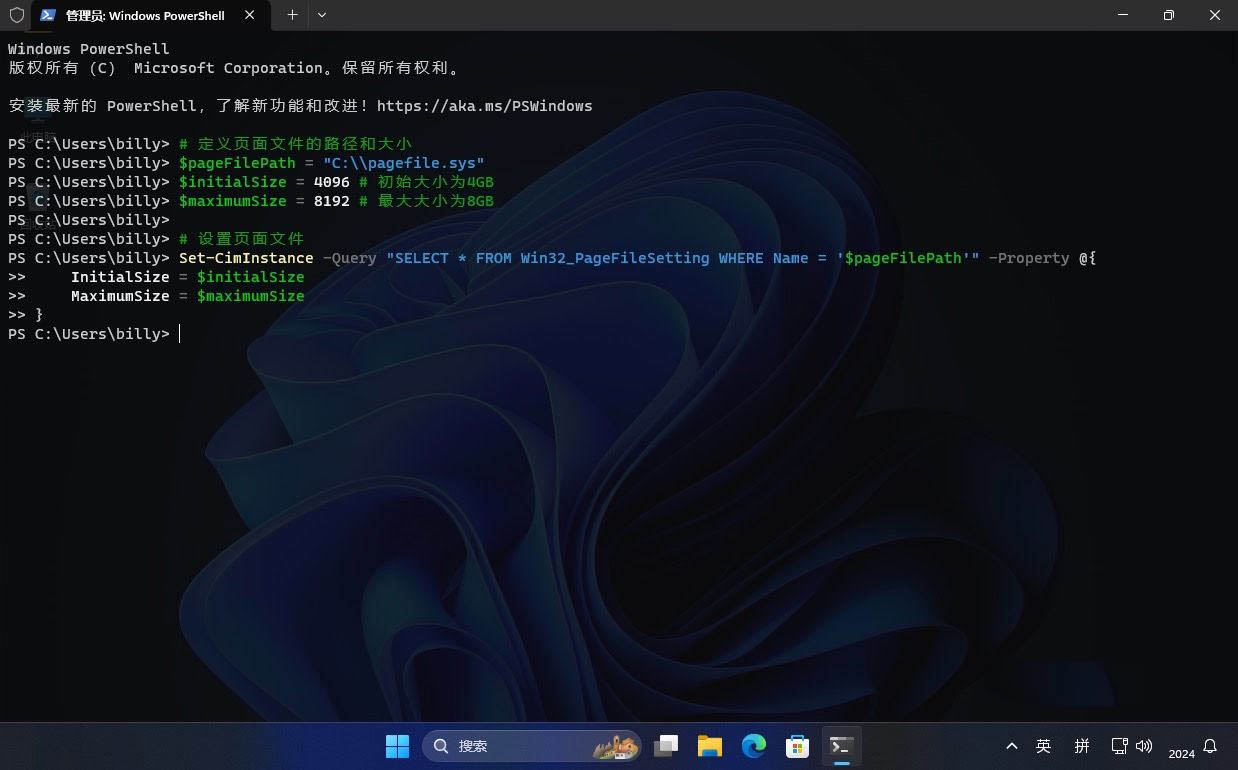Open the network status tray icon
This screenshot has height=770, width=1238.
click(x=1119, y=746)
